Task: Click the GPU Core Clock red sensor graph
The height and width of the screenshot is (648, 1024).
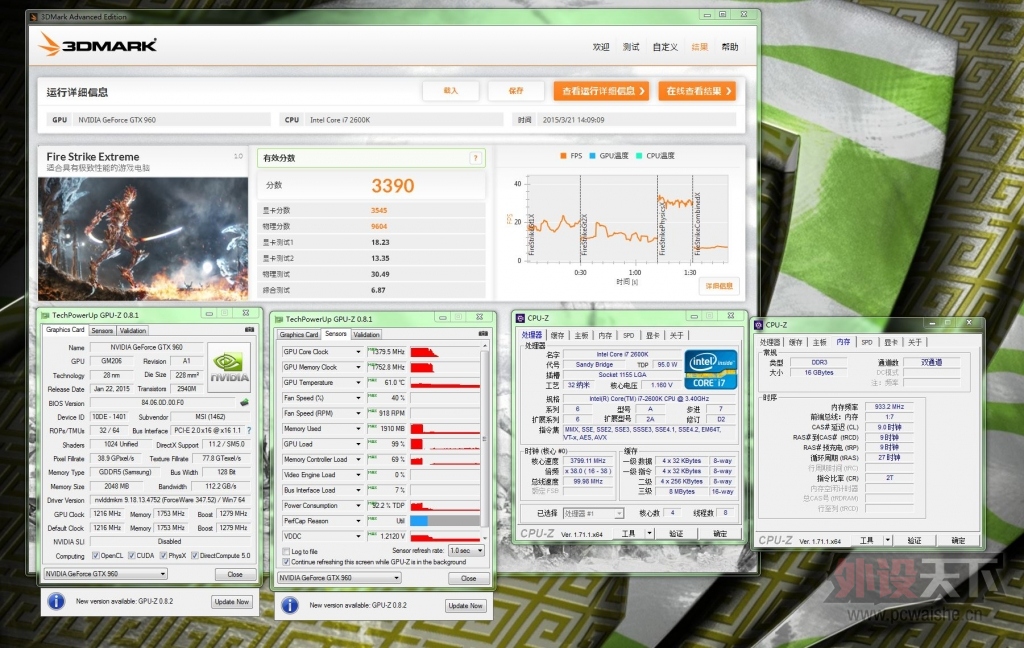Action: click(x=445, y=352)
